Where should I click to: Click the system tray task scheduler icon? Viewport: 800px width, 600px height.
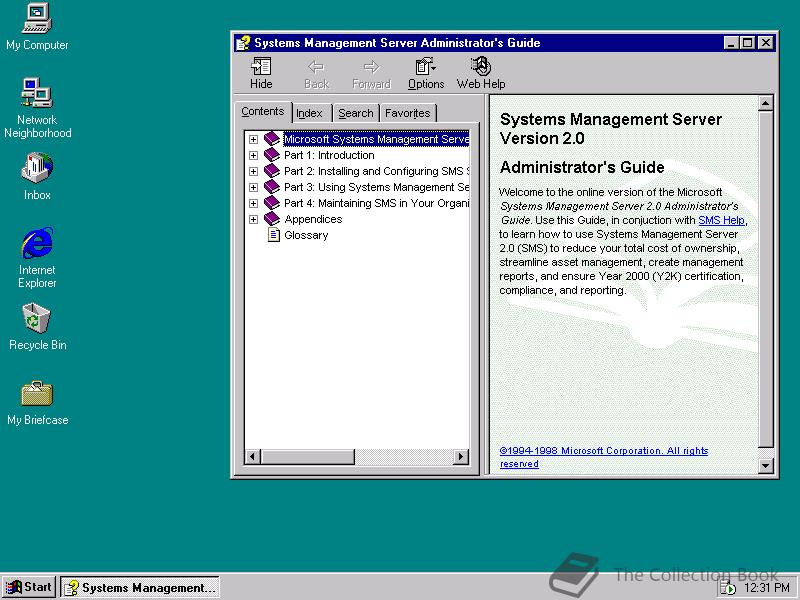coord(728,588)
